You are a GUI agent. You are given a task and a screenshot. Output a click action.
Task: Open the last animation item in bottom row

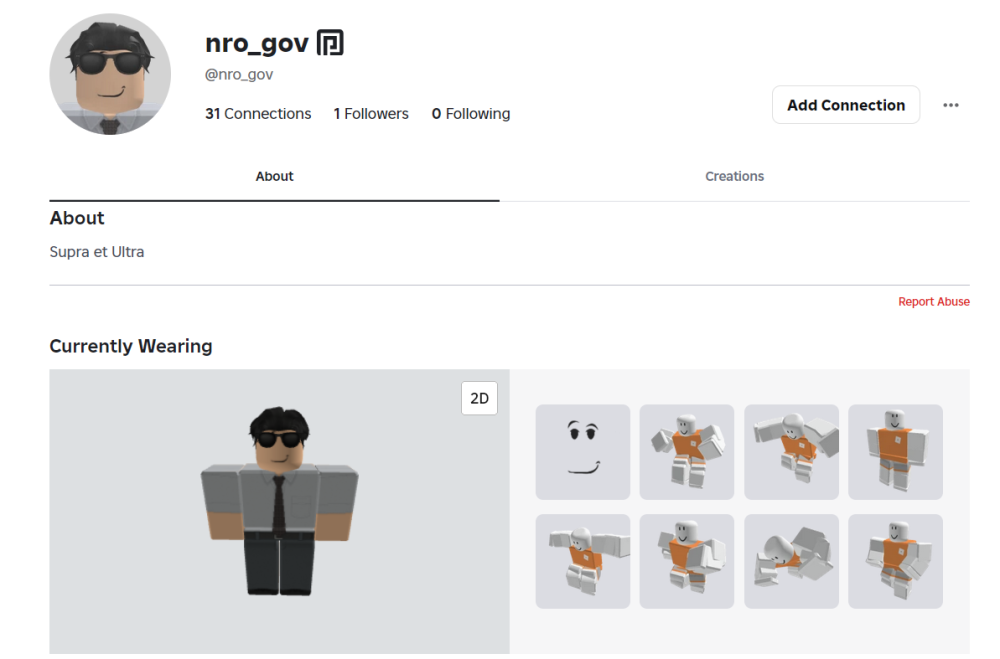895,561
